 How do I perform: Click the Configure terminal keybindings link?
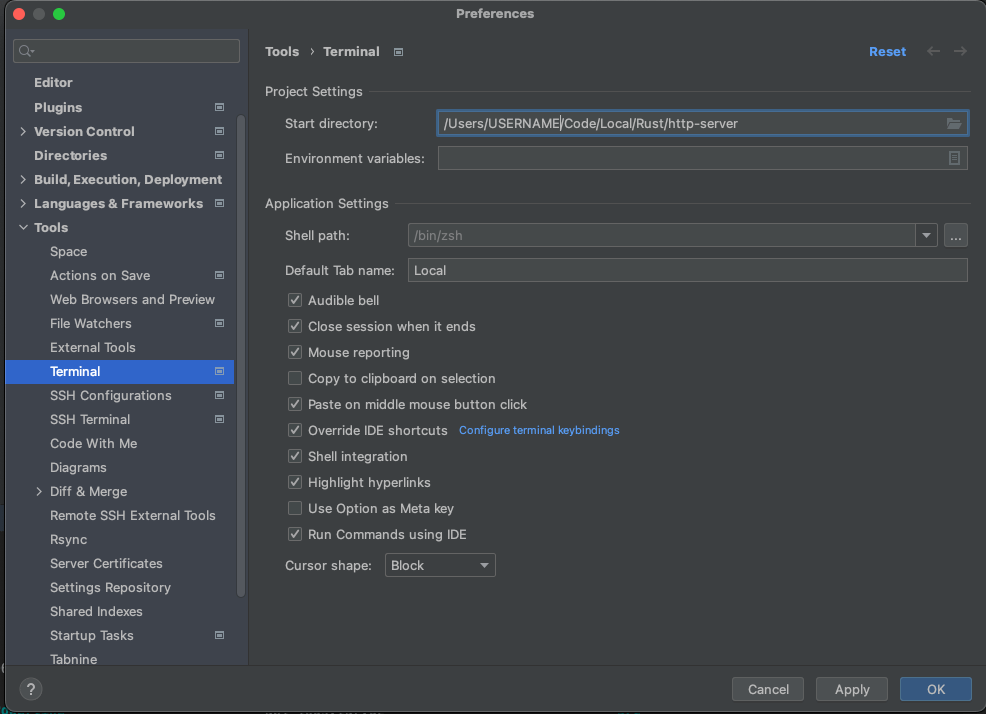click(x=539, y=430)
